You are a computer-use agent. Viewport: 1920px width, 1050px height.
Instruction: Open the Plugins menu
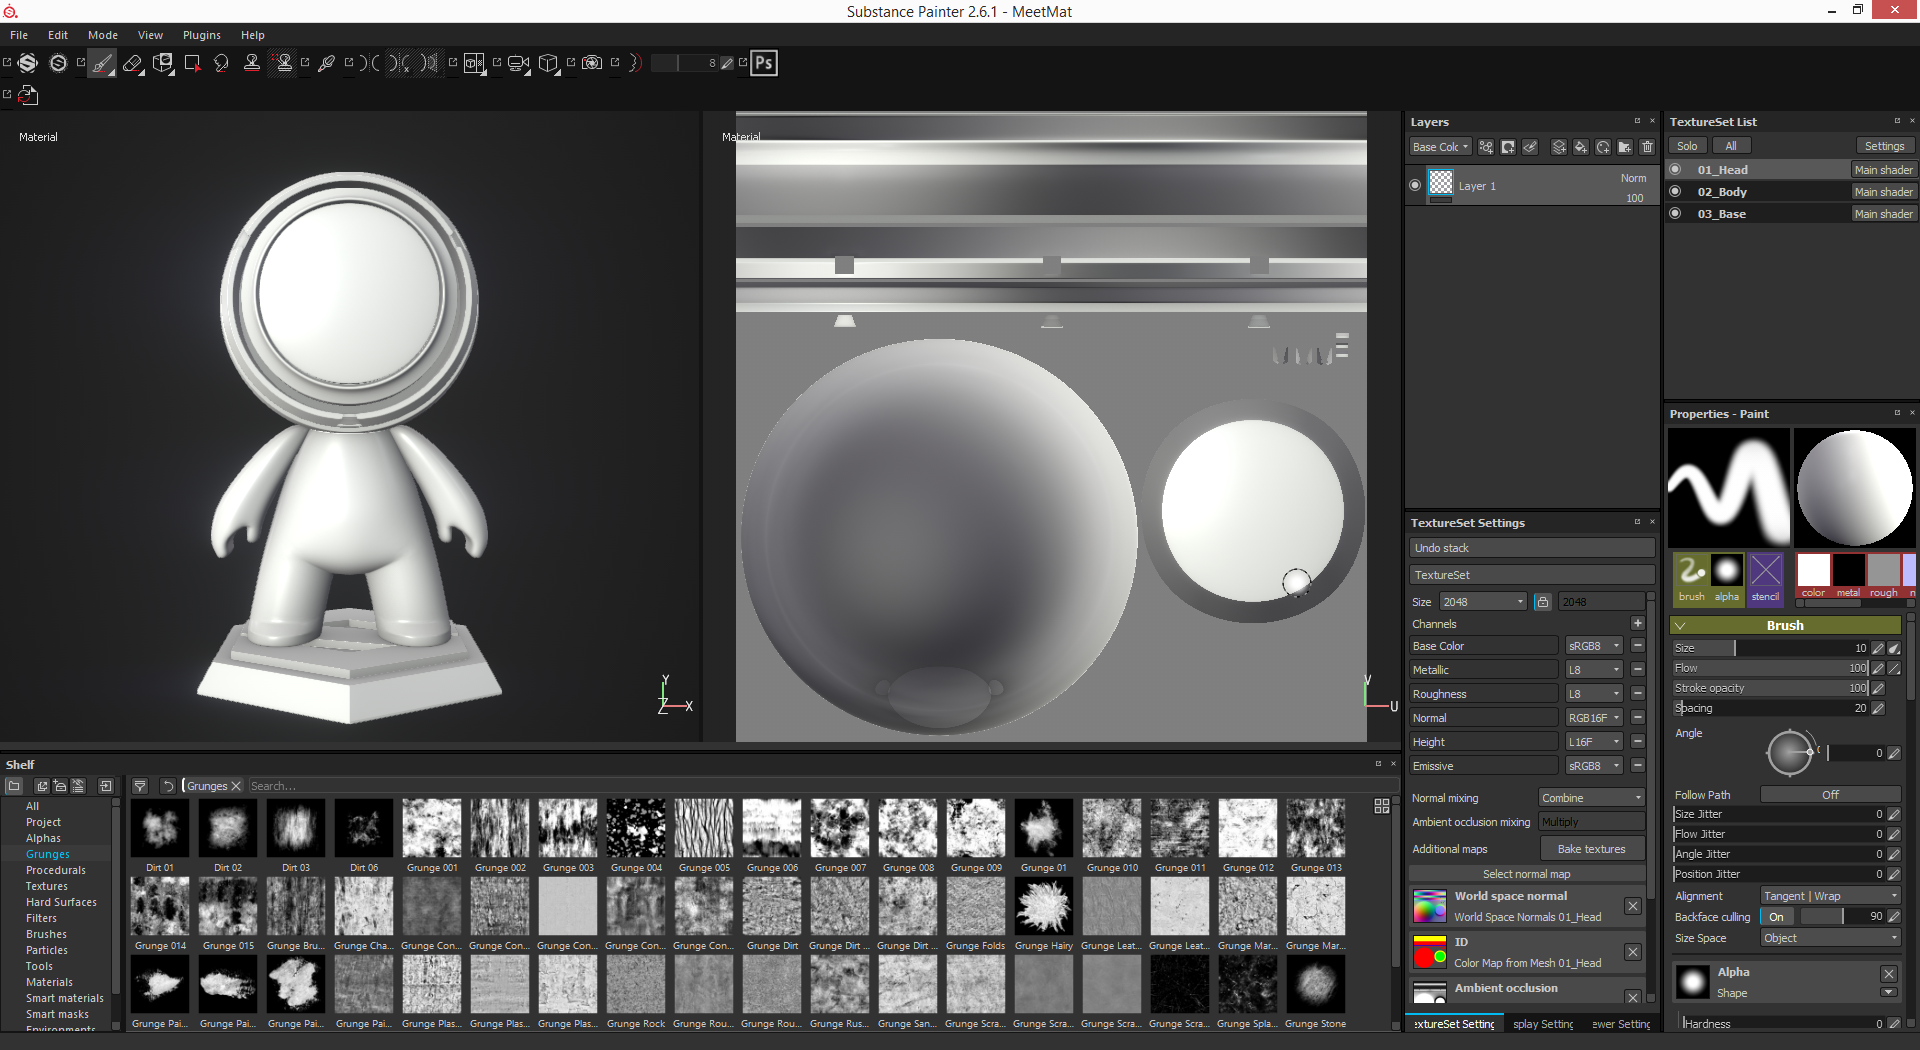(202, 35)
